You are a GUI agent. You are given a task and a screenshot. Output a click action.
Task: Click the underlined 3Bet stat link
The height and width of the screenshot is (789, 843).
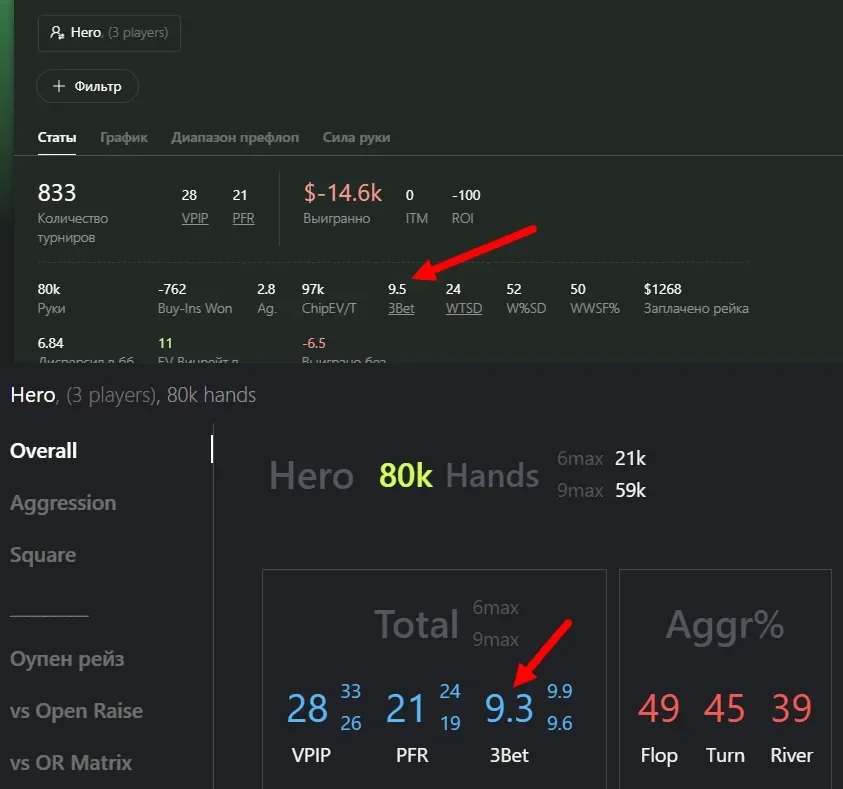point(401,308)
